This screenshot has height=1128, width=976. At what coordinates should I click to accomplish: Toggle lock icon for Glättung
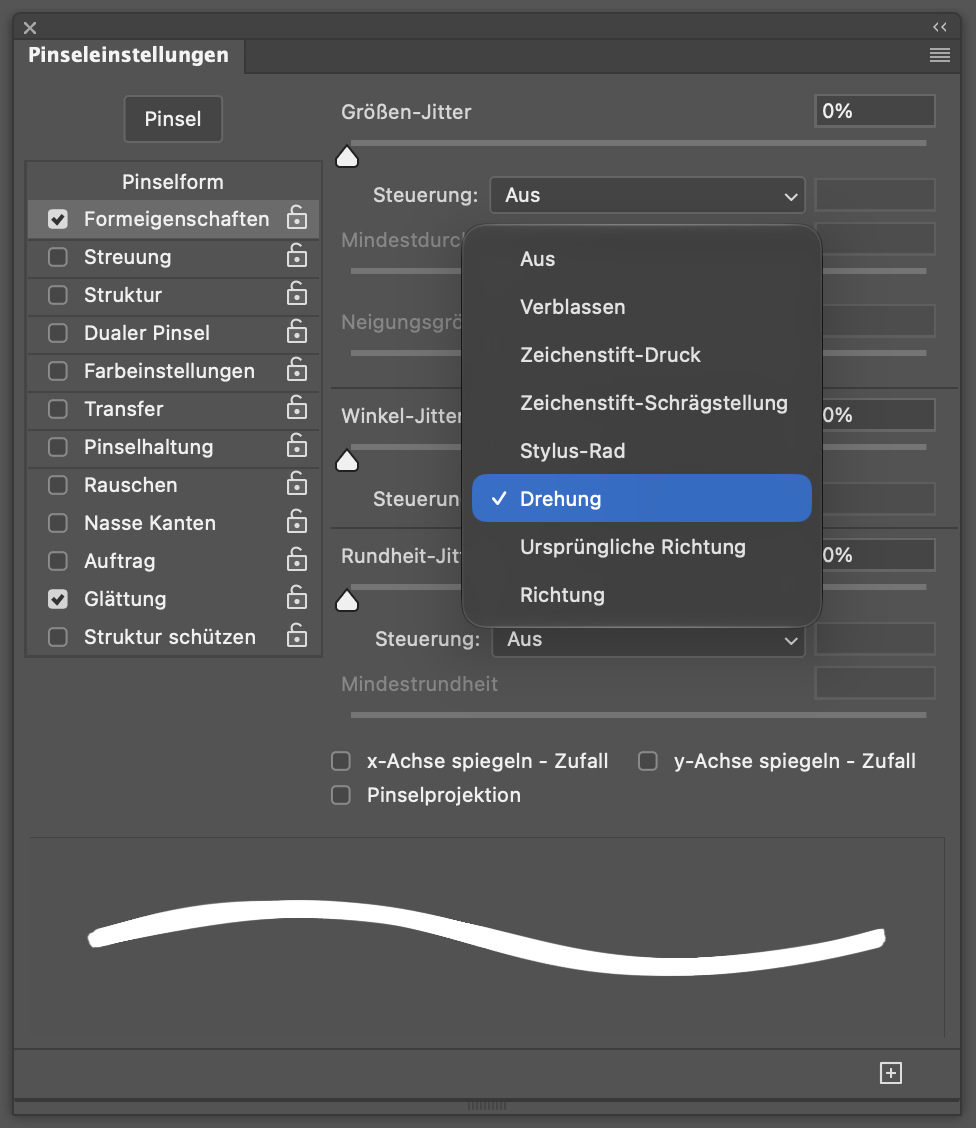click(297, 599)
